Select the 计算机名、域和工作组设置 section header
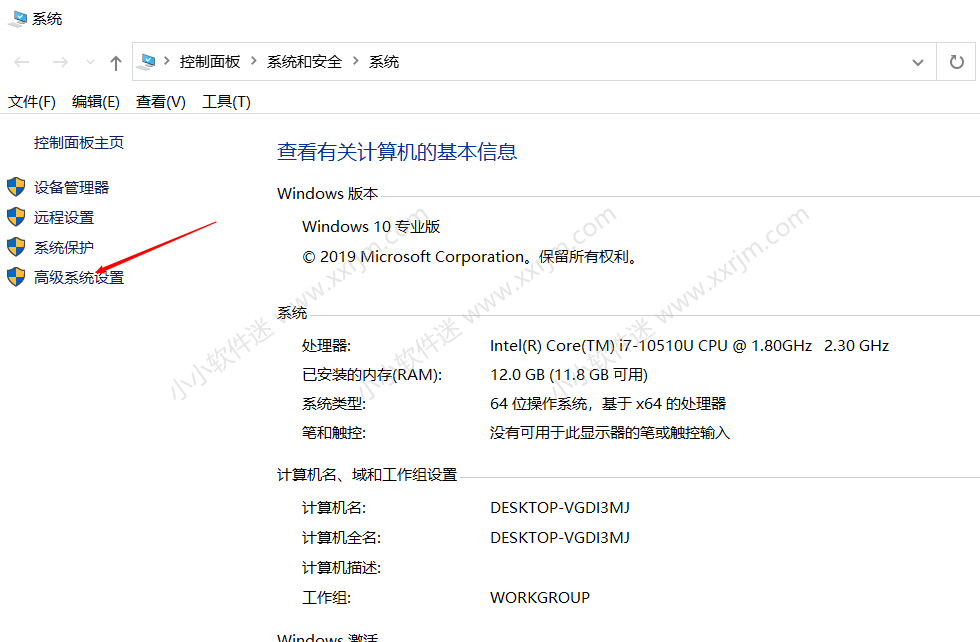The height and width of the screenshot is (642, 980). click(367, 475)
